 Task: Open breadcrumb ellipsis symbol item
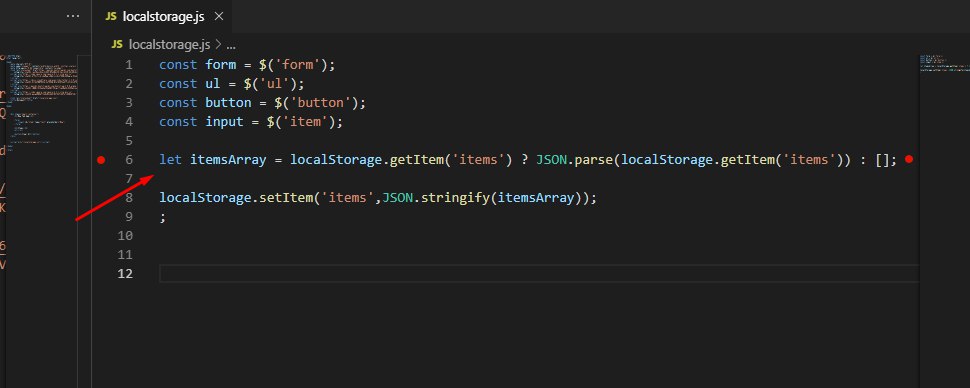231,45
